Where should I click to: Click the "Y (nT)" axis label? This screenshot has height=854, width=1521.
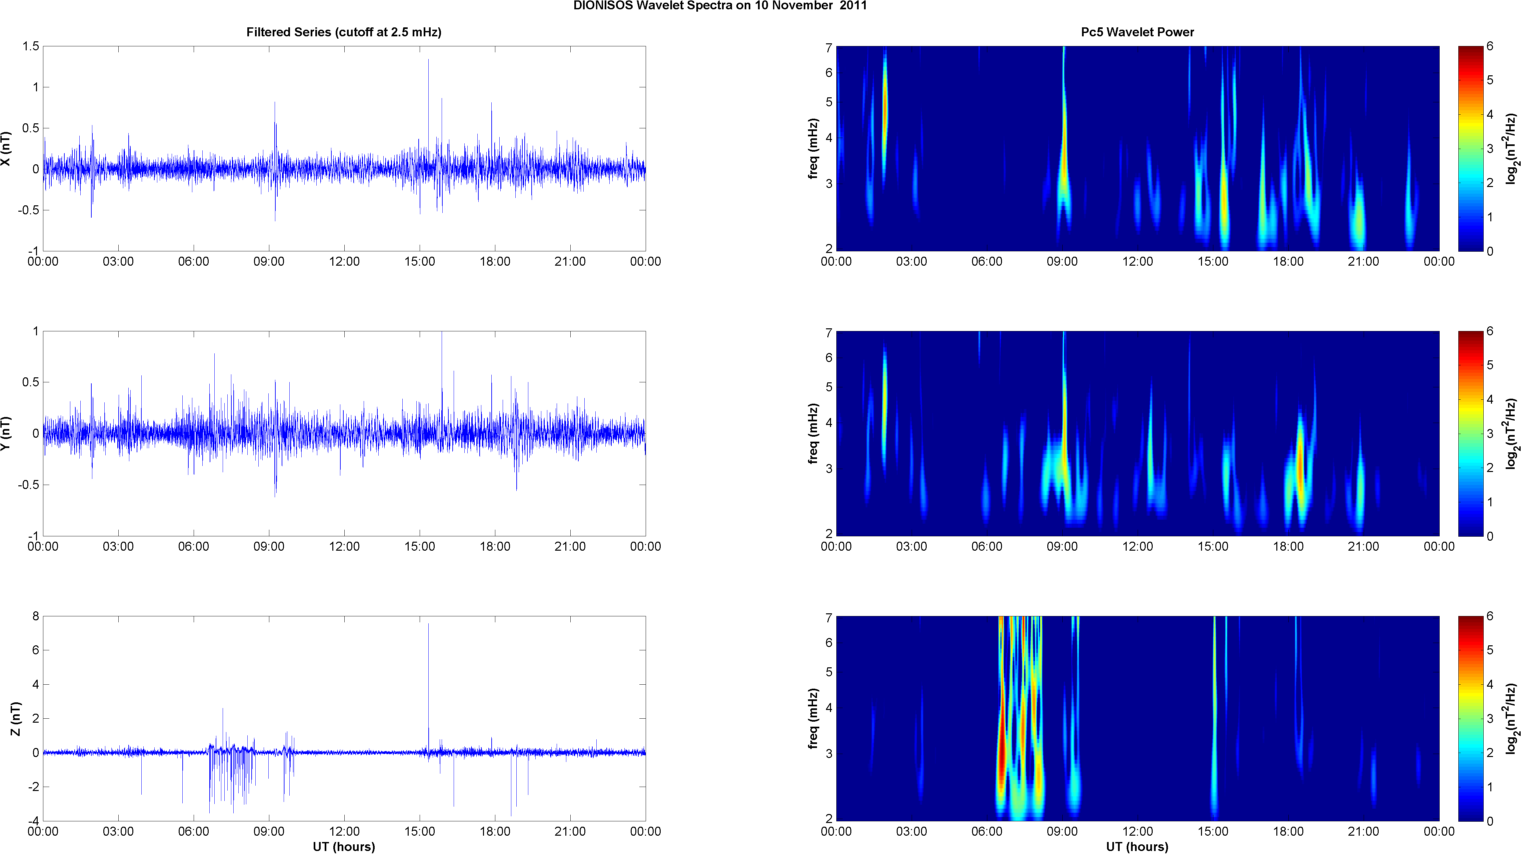7,434
